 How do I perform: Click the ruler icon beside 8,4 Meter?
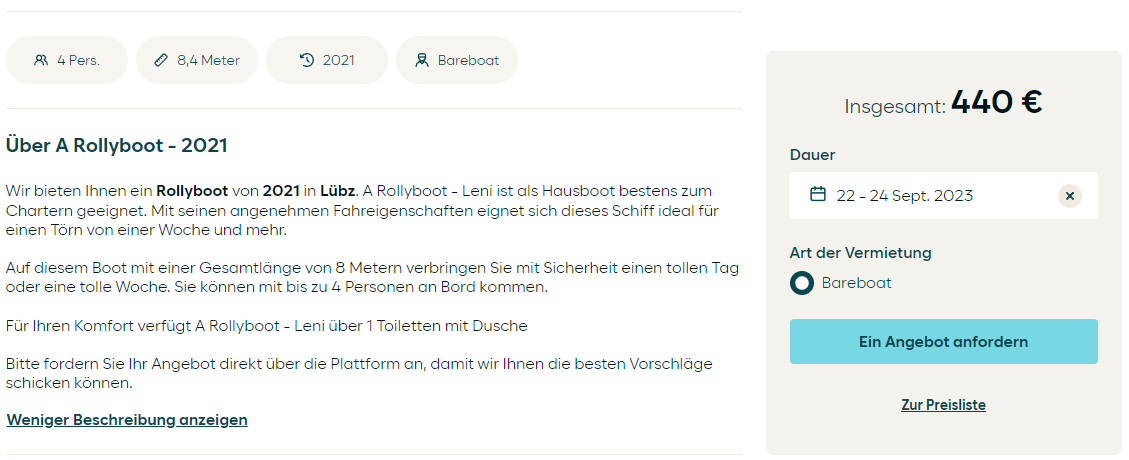[x=161, y=60]
